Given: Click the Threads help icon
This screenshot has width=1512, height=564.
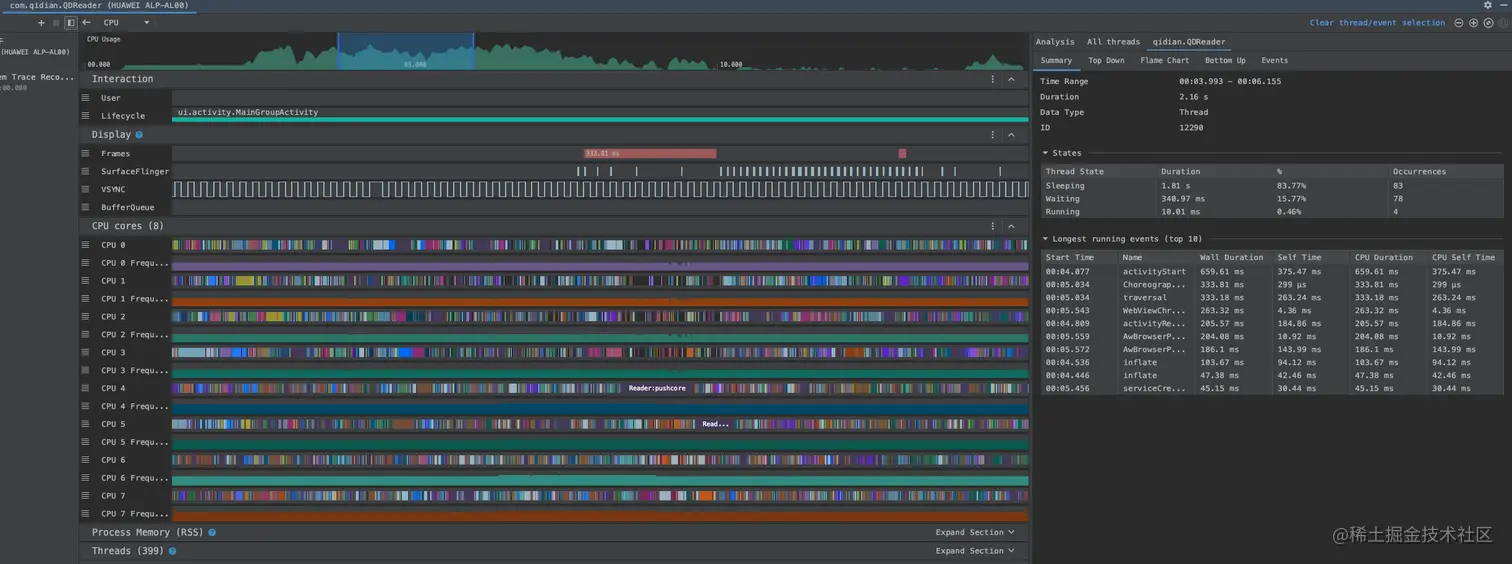Looking at the screenshot, I should pos(172,550).
